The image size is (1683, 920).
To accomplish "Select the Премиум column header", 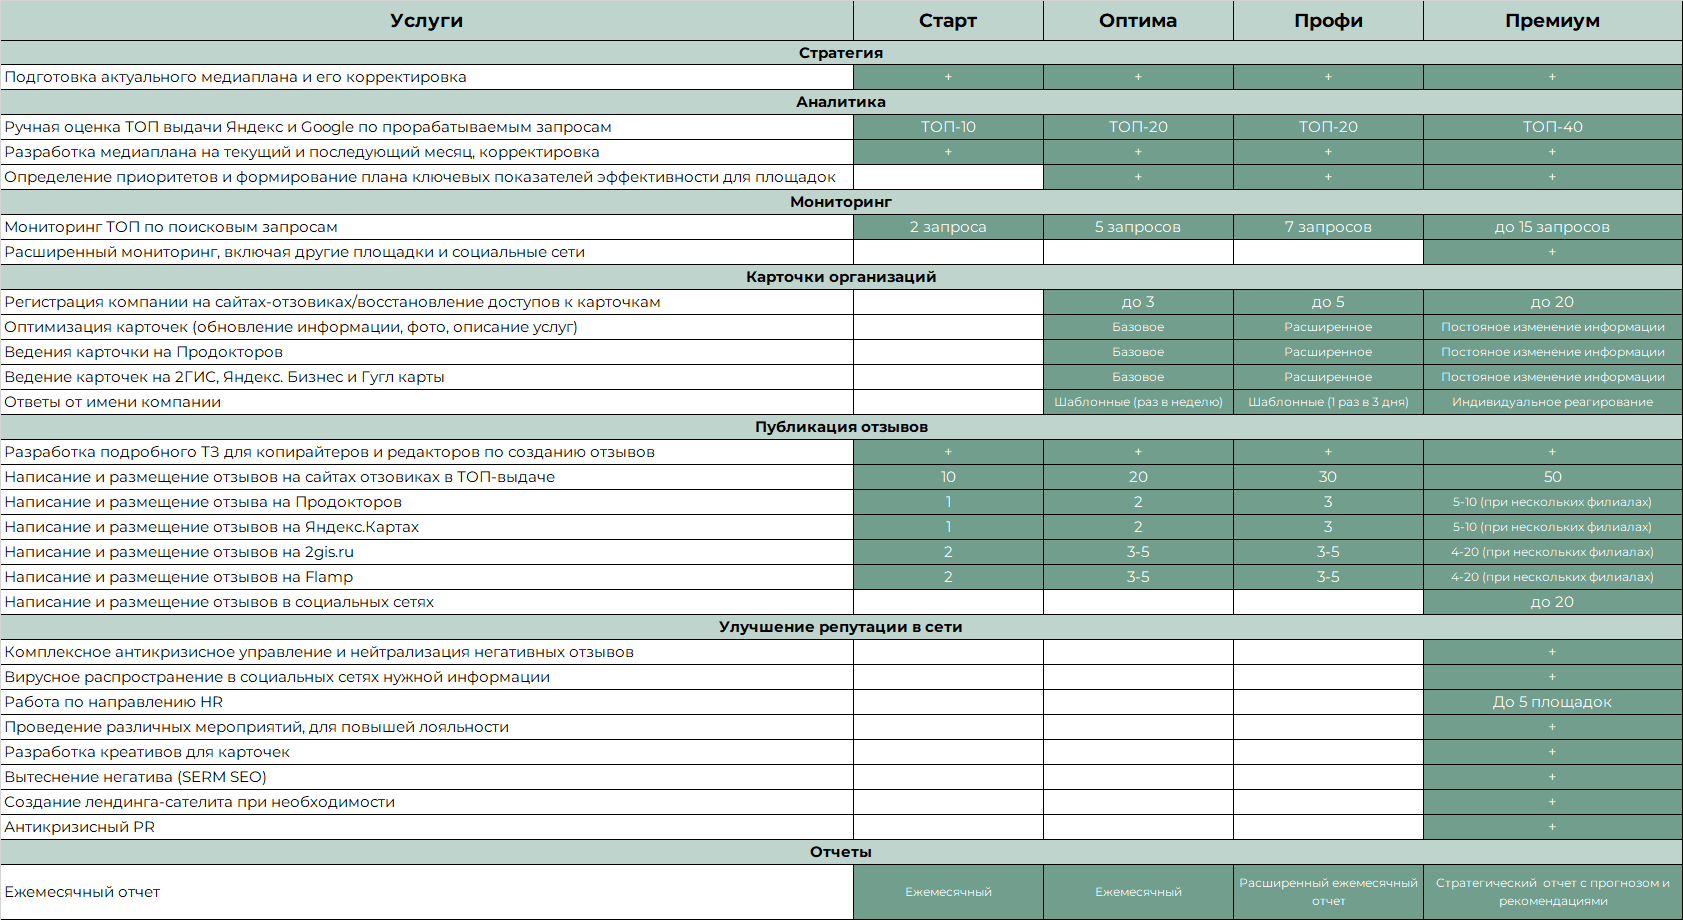I will (1551, 21).
